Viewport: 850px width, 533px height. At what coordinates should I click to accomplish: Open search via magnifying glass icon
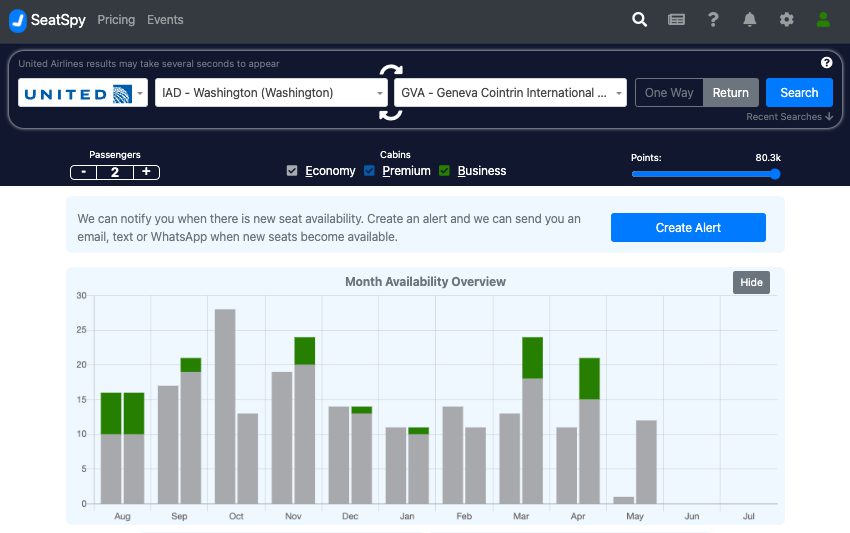640,20
